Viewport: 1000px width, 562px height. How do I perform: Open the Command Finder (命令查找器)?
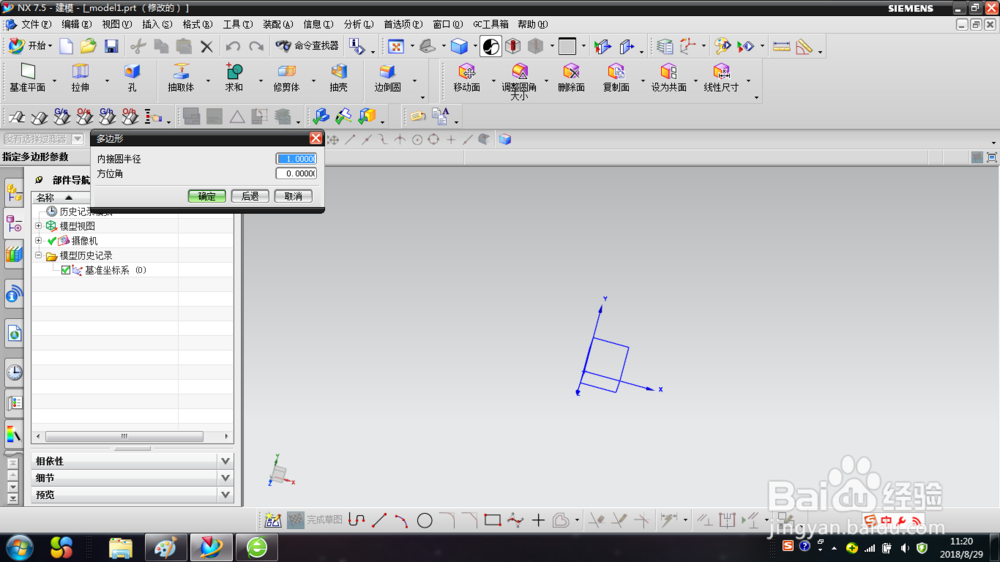[307, 46]
